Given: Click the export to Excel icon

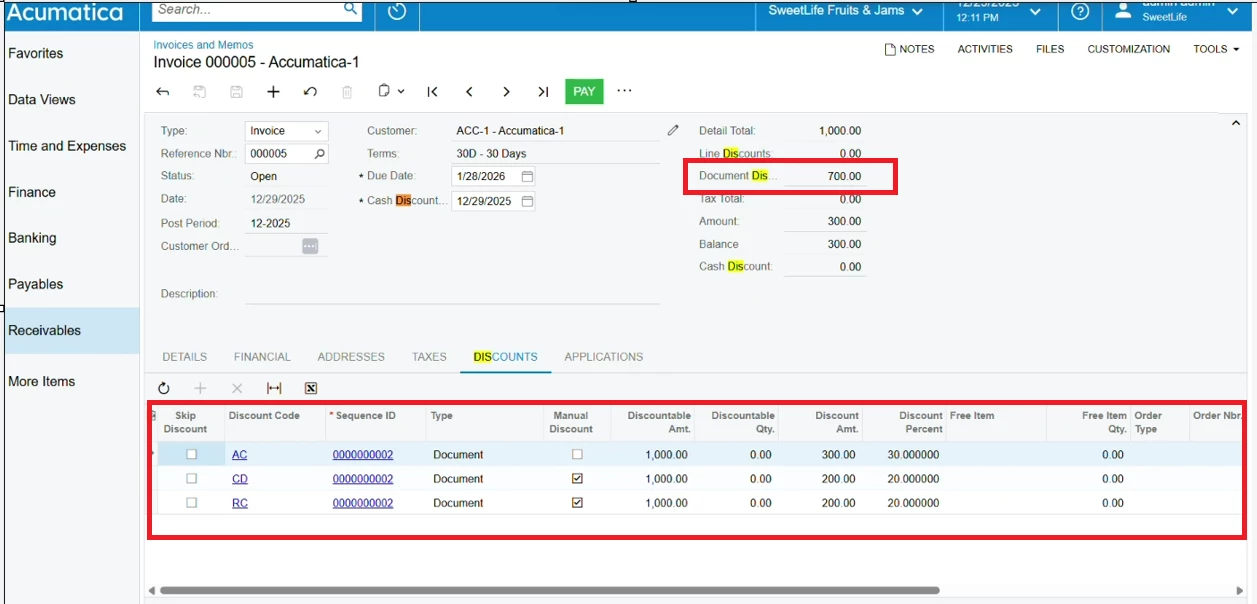Looking at the screenshot, I should coord(311,388).
